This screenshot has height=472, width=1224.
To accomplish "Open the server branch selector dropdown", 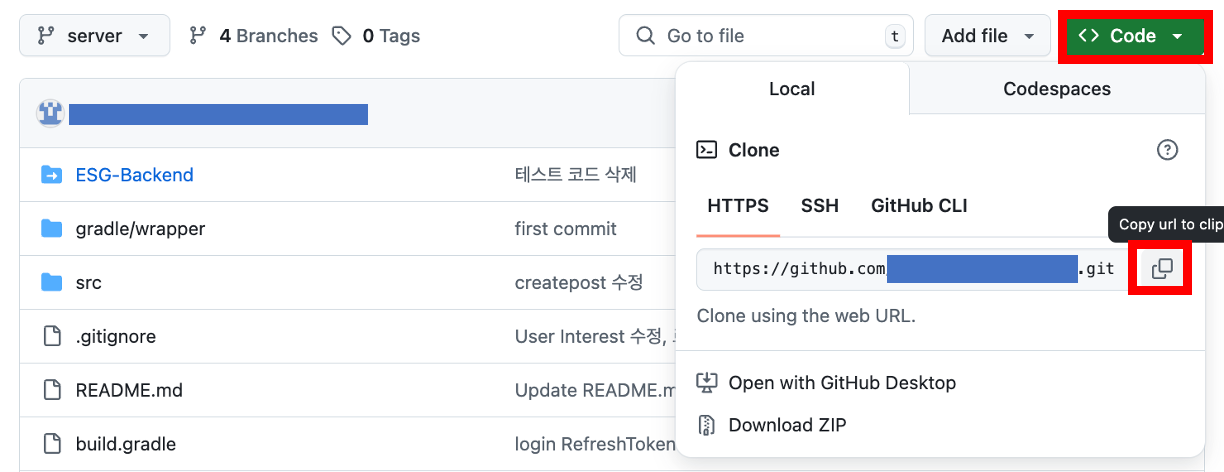I will [95, 36].
